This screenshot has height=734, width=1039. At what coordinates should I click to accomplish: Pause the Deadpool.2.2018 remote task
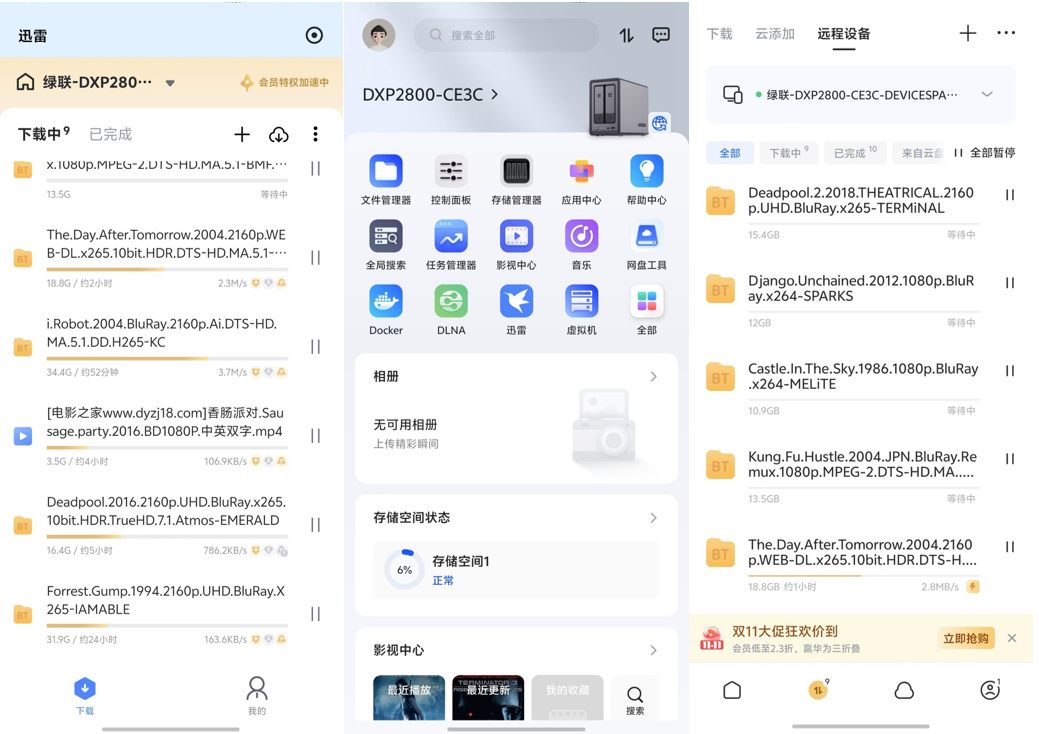click(1010, 195)
